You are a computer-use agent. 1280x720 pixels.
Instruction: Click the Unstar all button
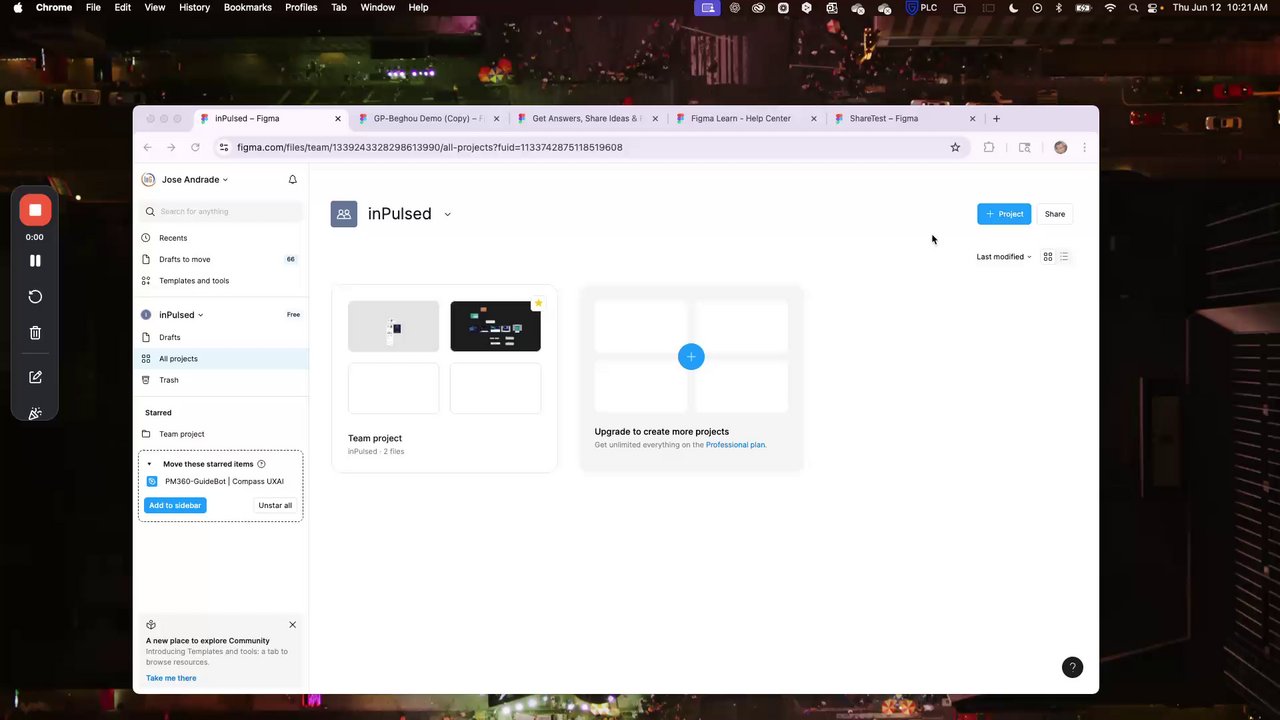pyautogui.click(x=275, y=506)
